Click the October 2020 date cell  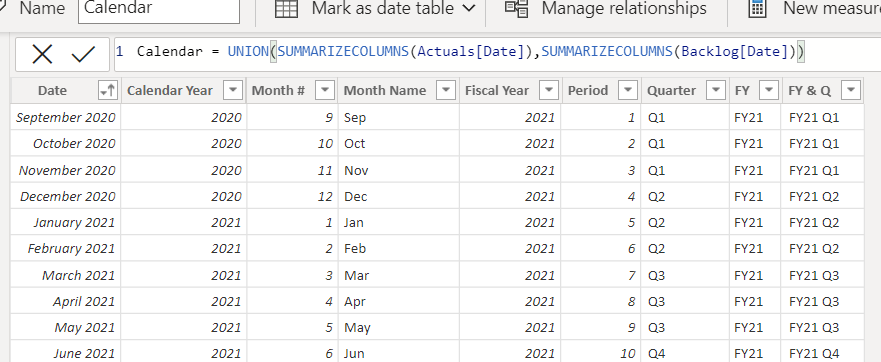[x=66, y=143]
